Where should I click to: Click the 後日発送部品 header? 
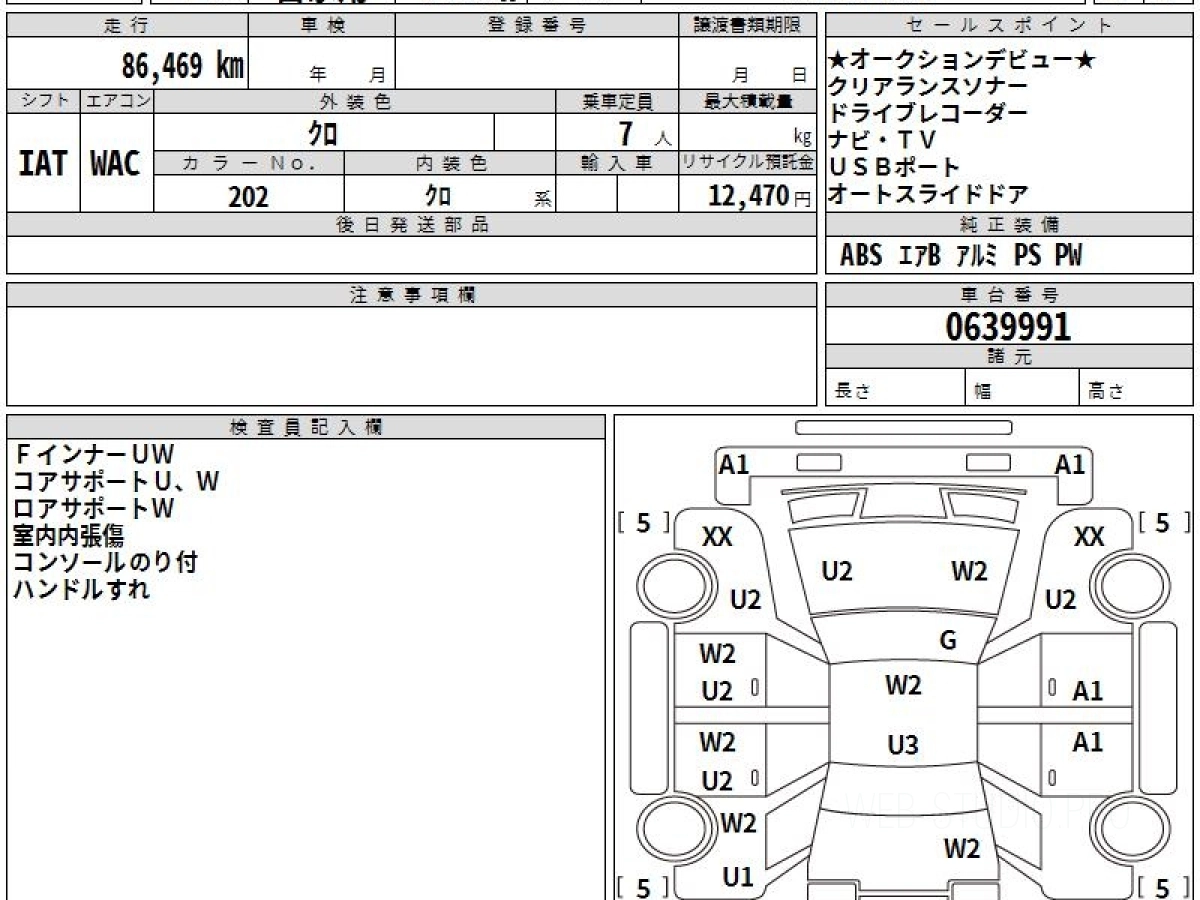click(411, 225)
